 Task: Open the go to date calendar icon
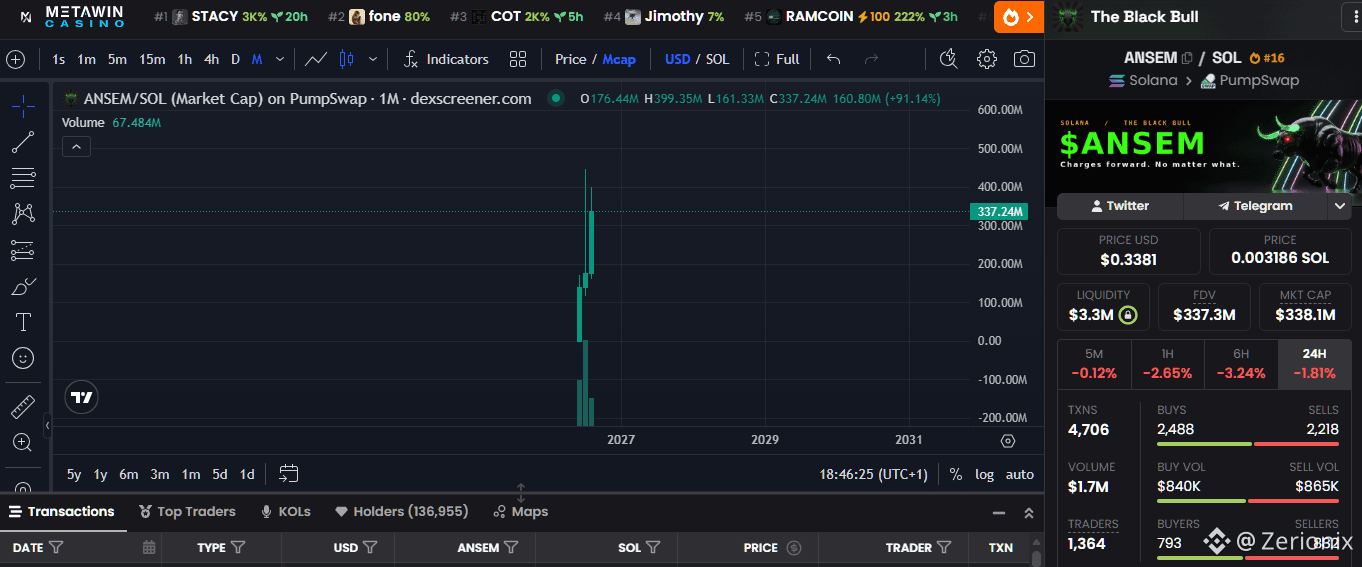(x=289, y=474)
